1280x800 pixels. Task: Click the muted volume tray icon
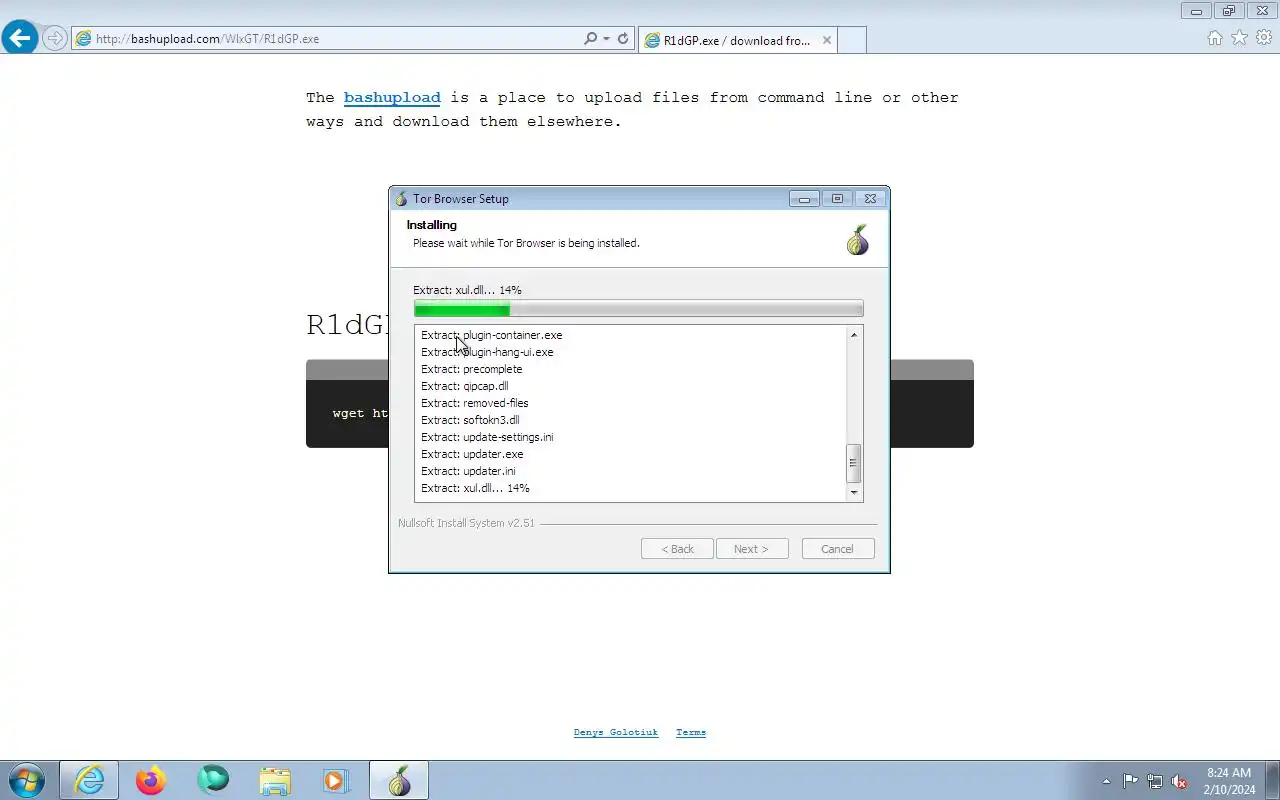(x=1179, y=781)
